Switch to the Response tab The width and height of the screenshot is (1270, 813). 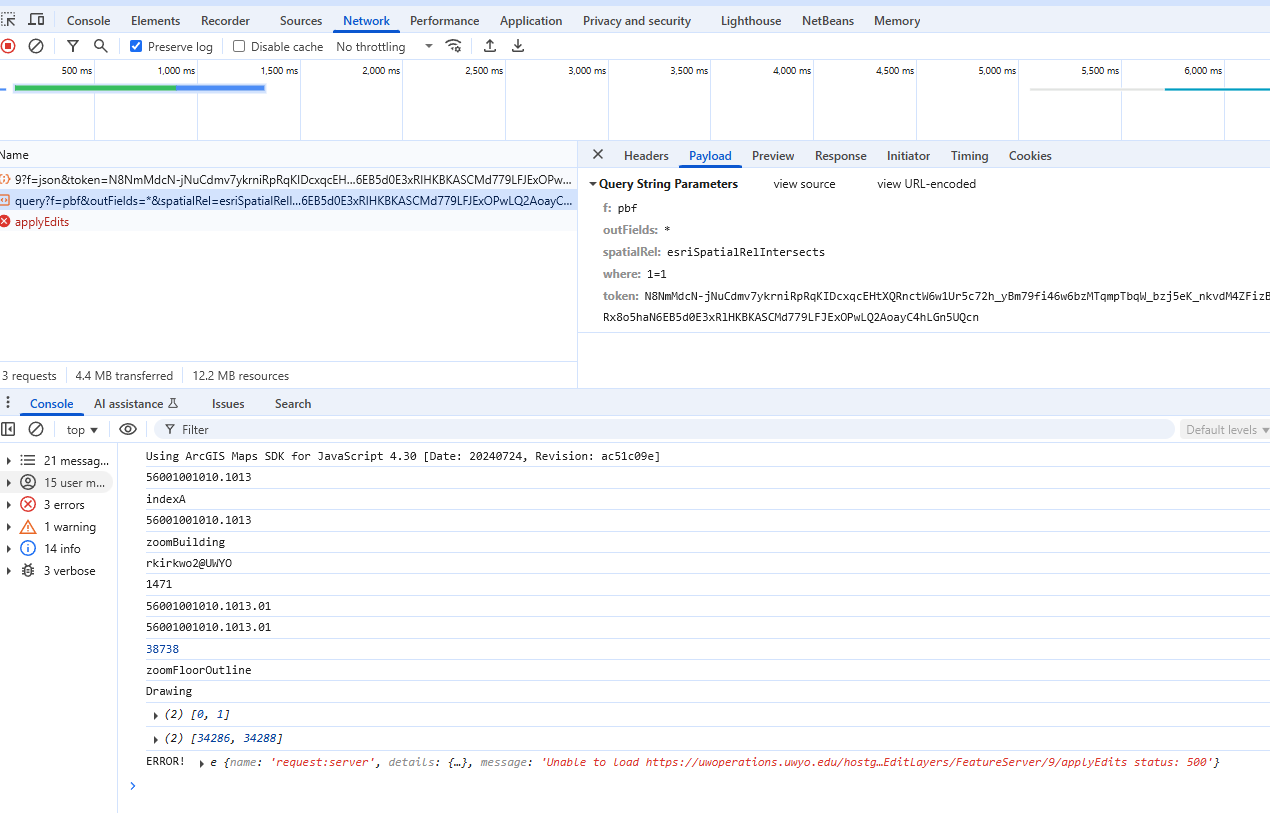point(840,156)
